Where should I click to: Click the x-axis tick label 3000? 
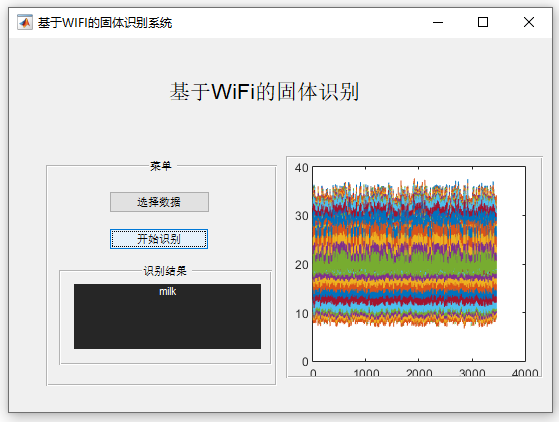[x=472, y=372]
